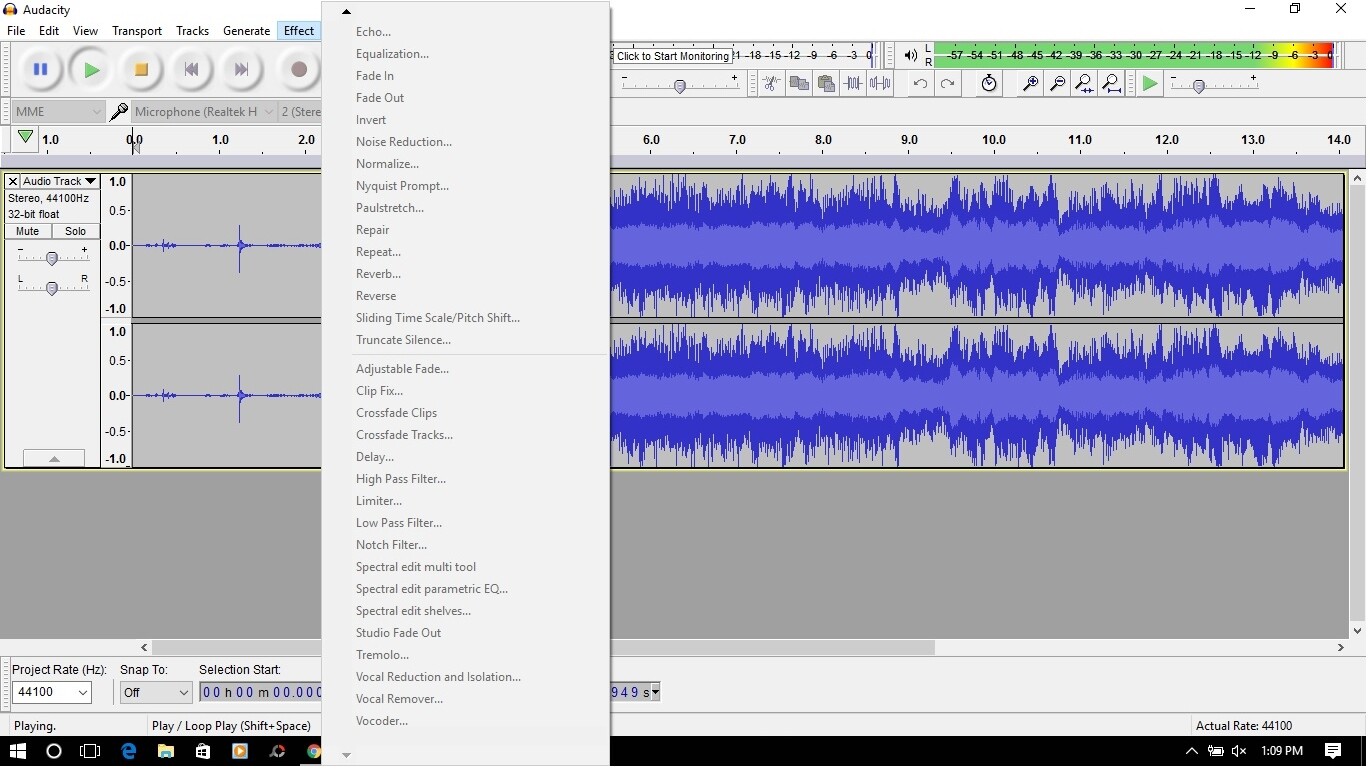Open the Tracks menu
This screenshot has height=770, width=1370.
(192, 31)
